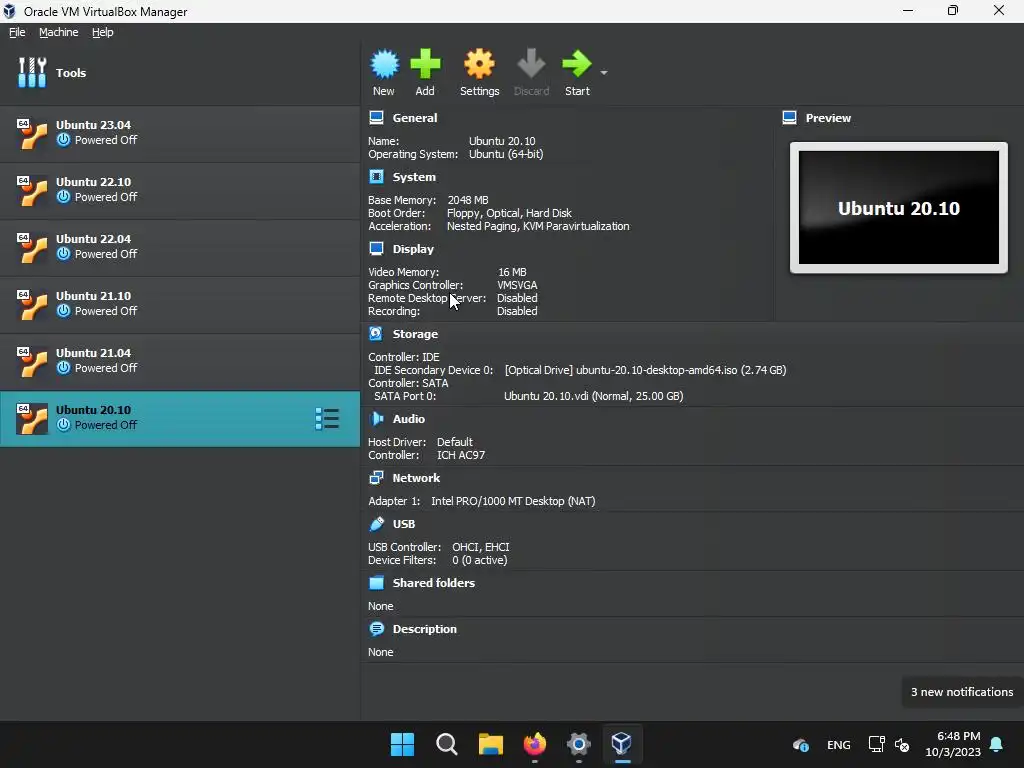This screenshot has width=1024, height=768.
Task: Open the File menu
Action: click(17, 32)
